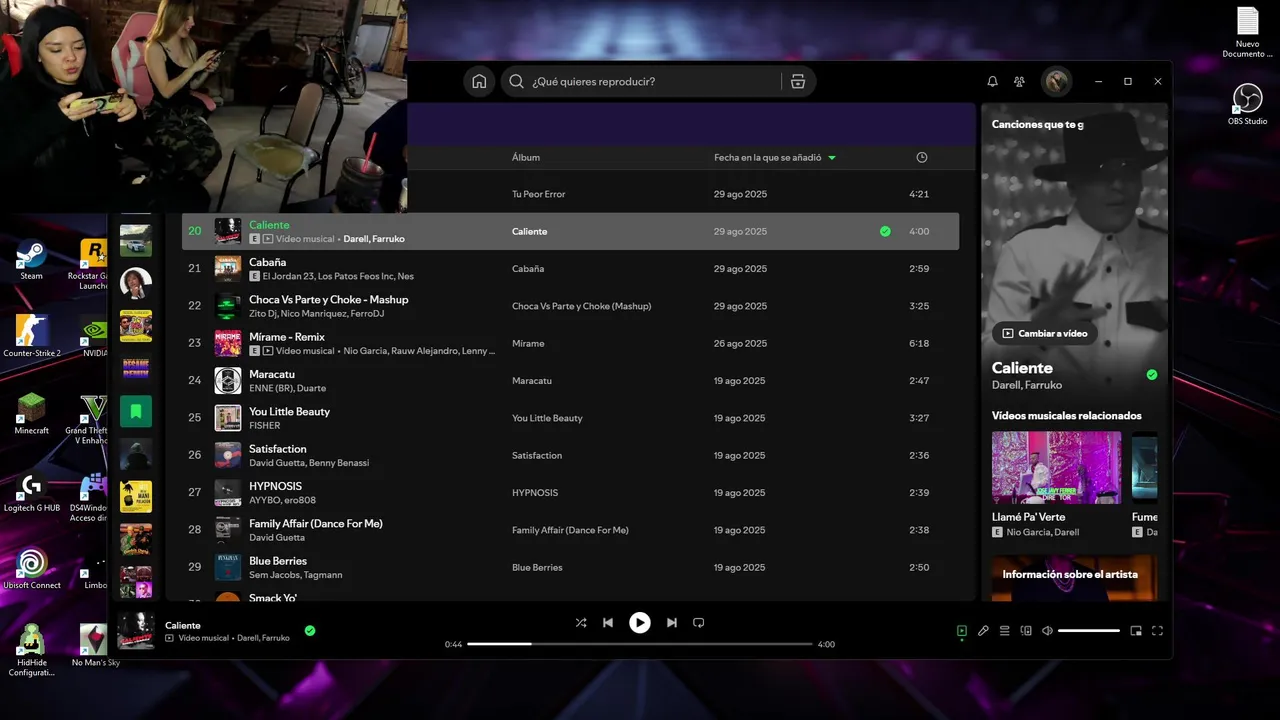
Task: Select song You Little Beauty
Action: 570,418
